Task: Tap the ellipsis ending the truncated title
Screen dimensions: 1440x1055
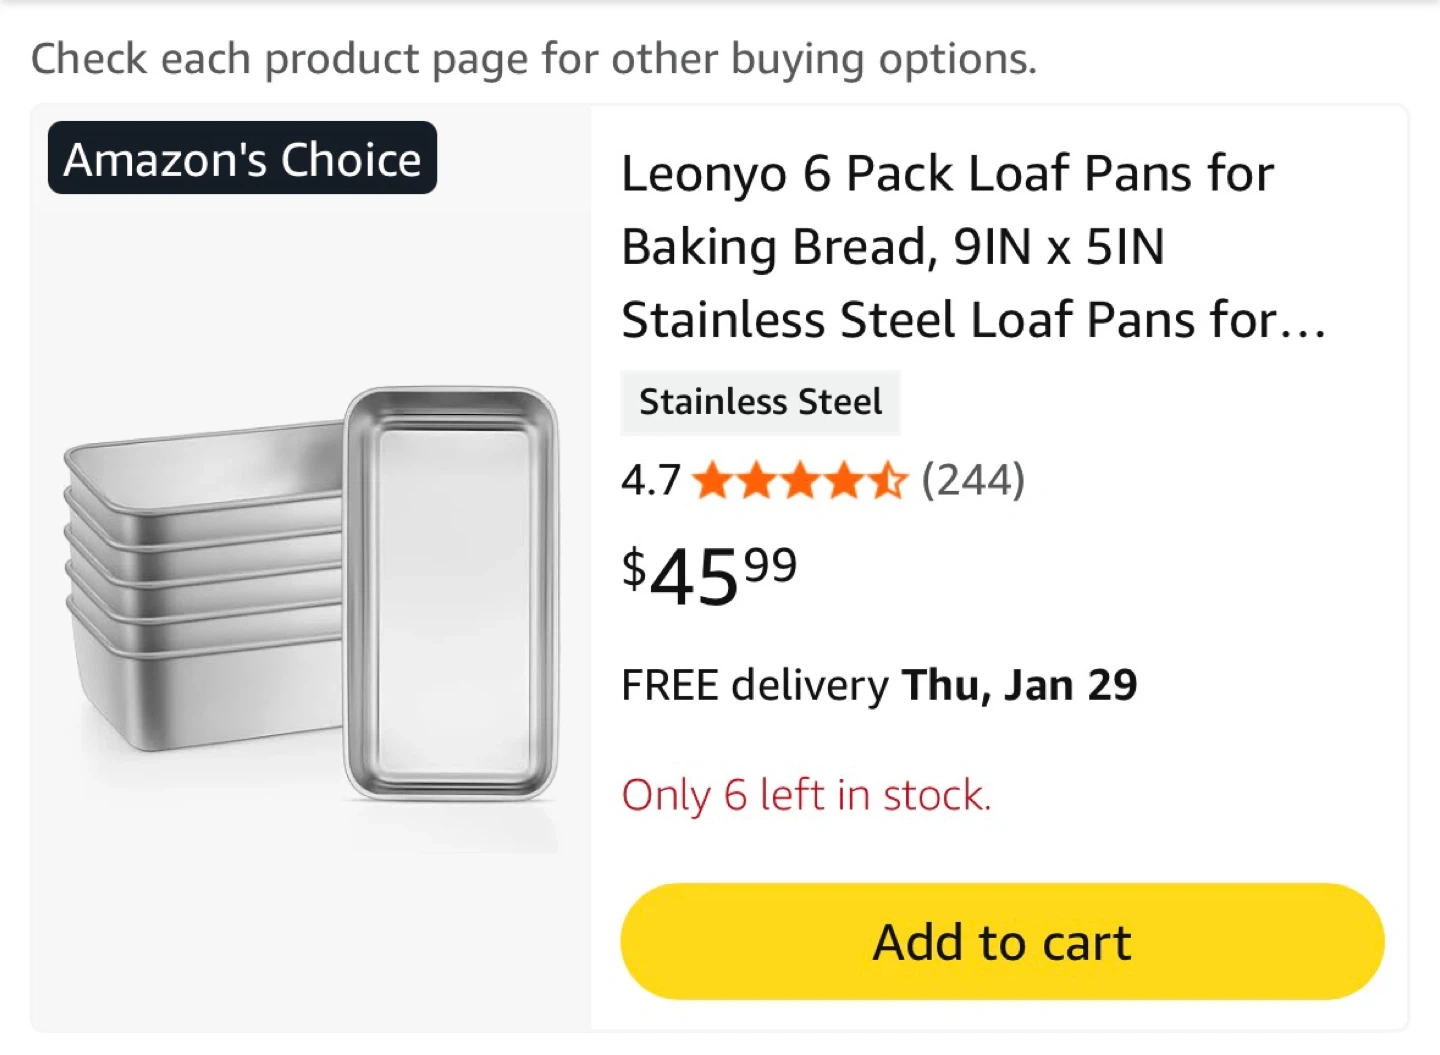Action: pos(1302,322)
